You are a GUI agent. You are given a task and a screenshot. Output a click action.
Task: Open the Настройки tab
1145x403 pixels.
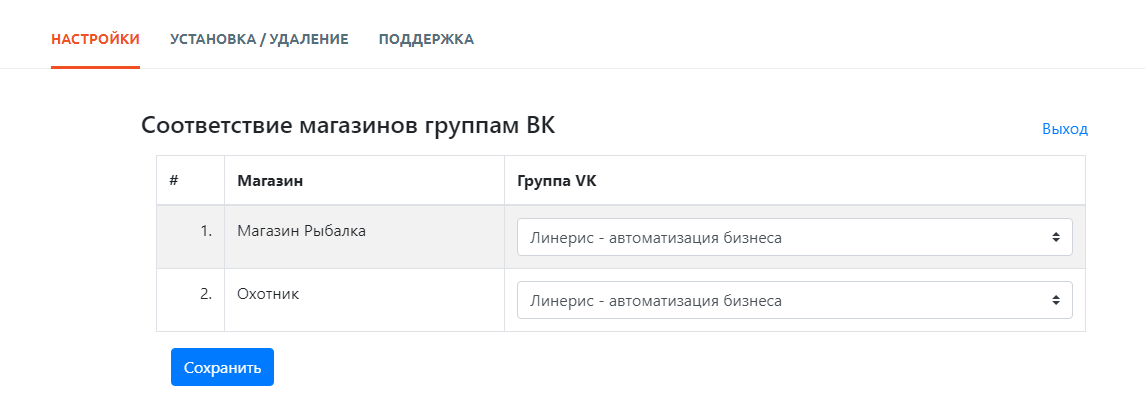pyautogui.click(x=95, y=39)
